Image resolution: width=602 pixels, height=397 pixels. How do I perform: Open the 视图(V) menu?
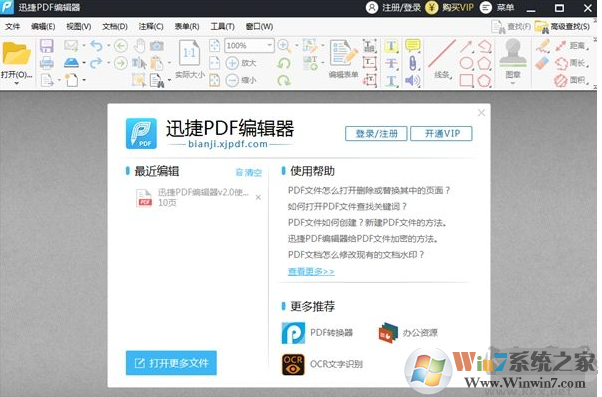pos(79,26)
